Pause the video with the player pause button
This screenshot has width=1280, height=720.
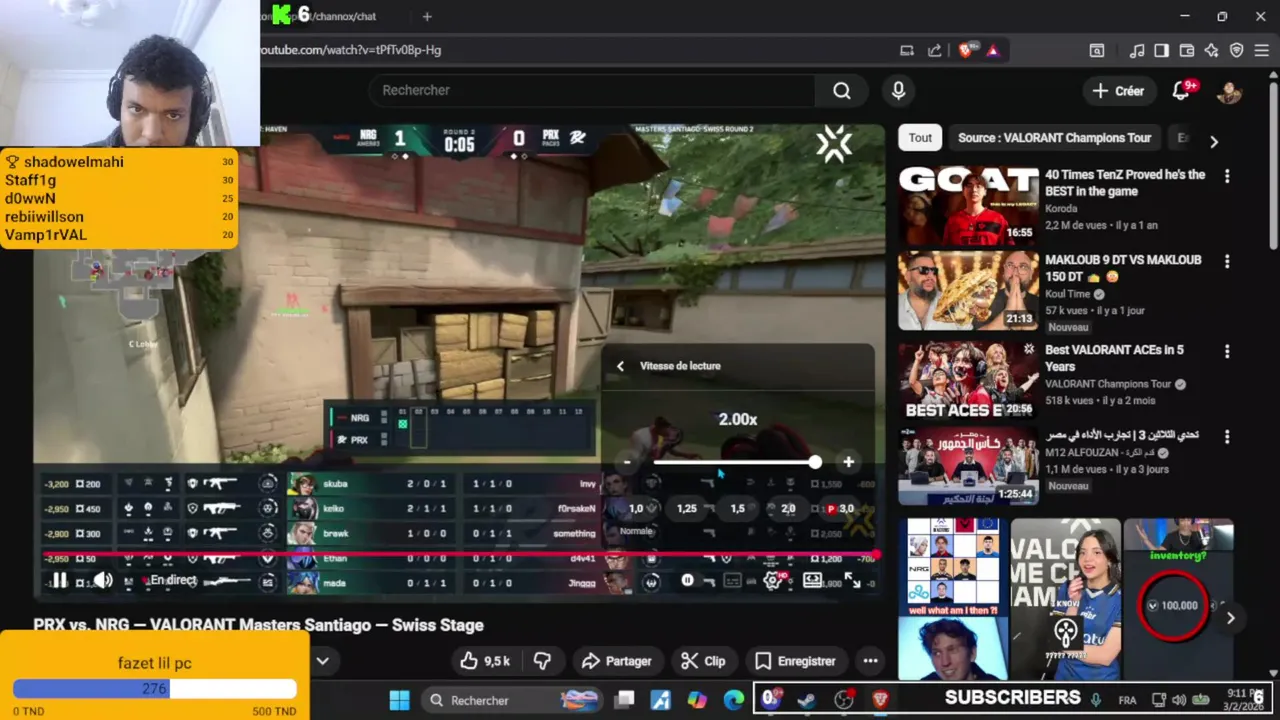pos(59,581)
